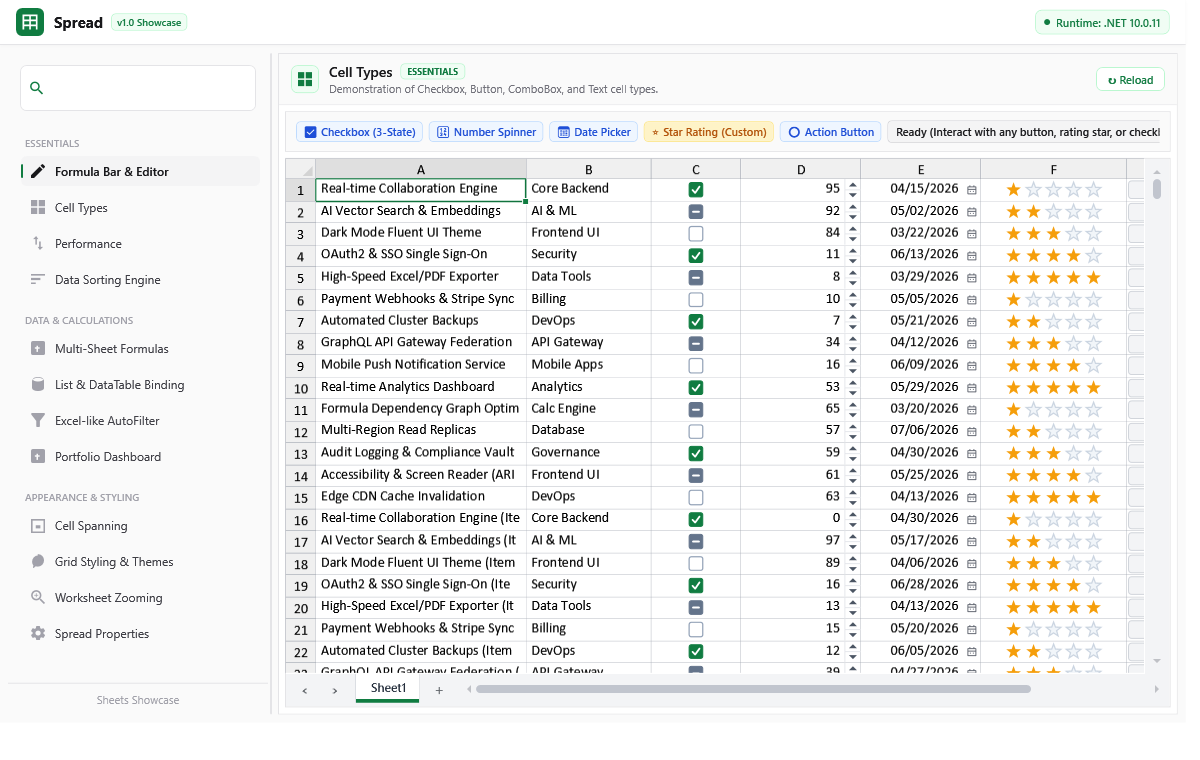Check the Dark Mode Fluent UI Theme row 3 box
The height and width of the screenshot is (760, 1200).
[696, 233]
